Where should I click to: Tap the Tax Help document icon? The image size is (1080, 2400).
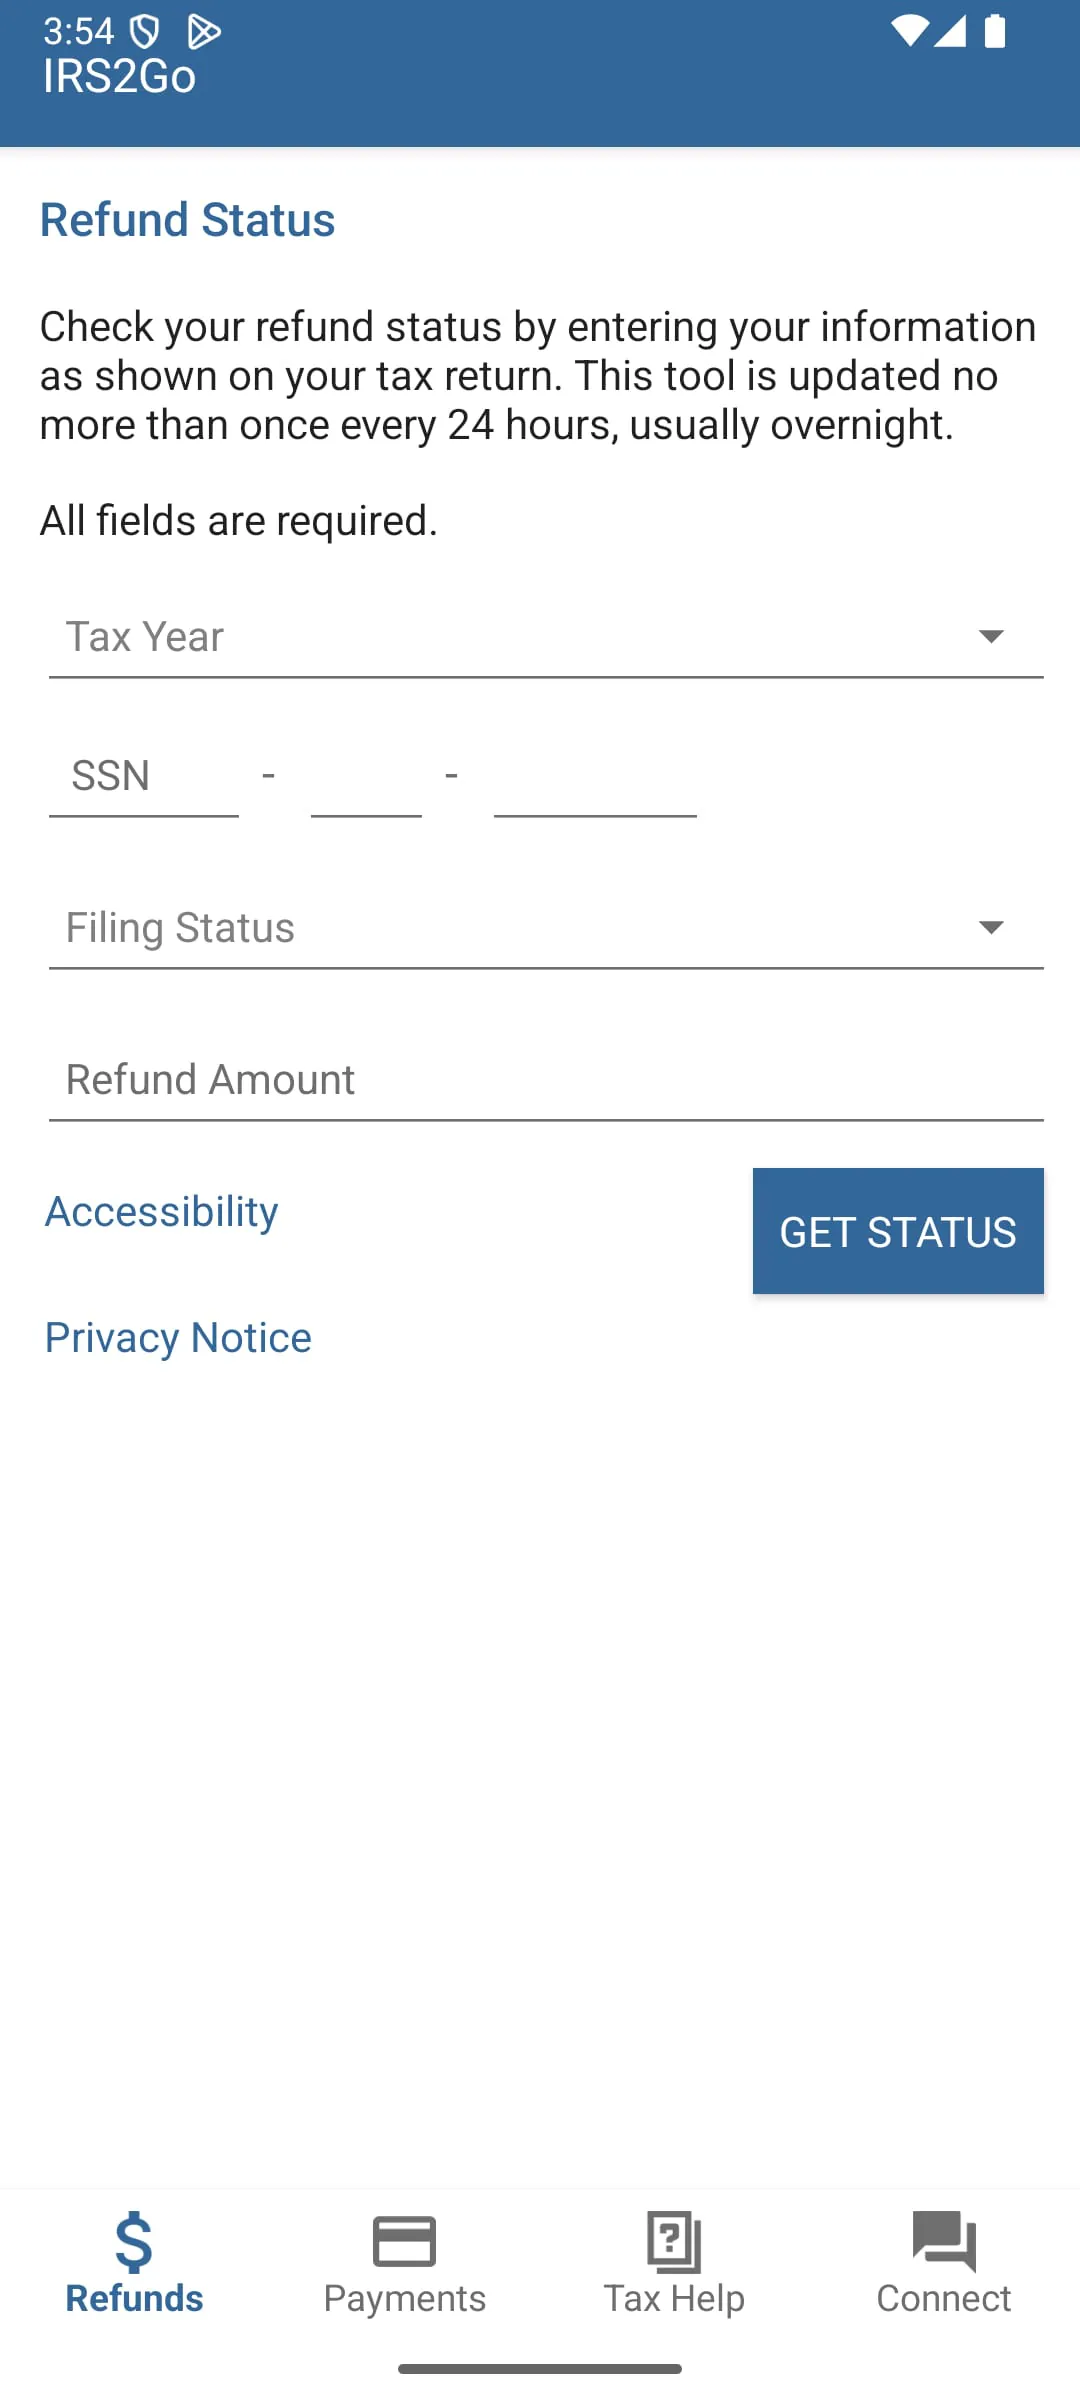[x=674, y=2241]
